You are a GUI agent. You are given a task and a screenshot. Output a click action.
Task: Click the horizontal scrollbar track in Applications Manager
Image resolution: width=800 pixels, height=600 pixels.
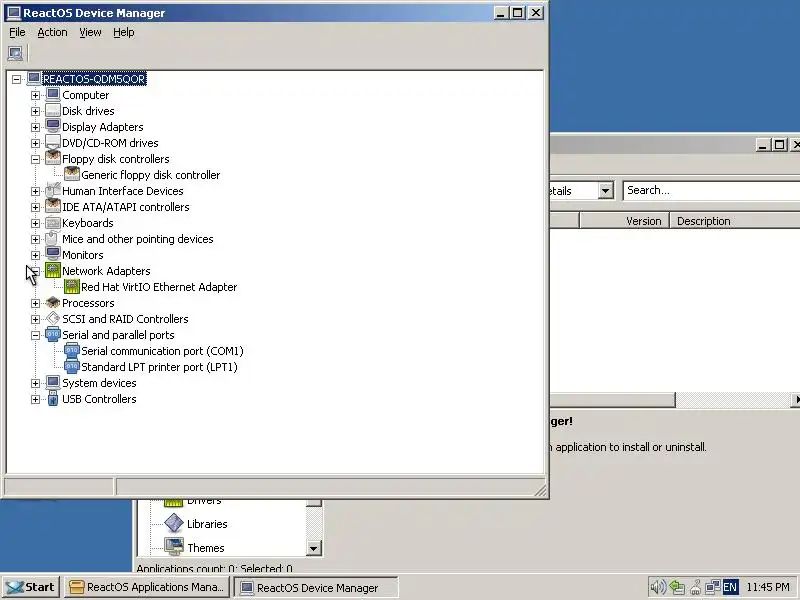coord(732,400)
